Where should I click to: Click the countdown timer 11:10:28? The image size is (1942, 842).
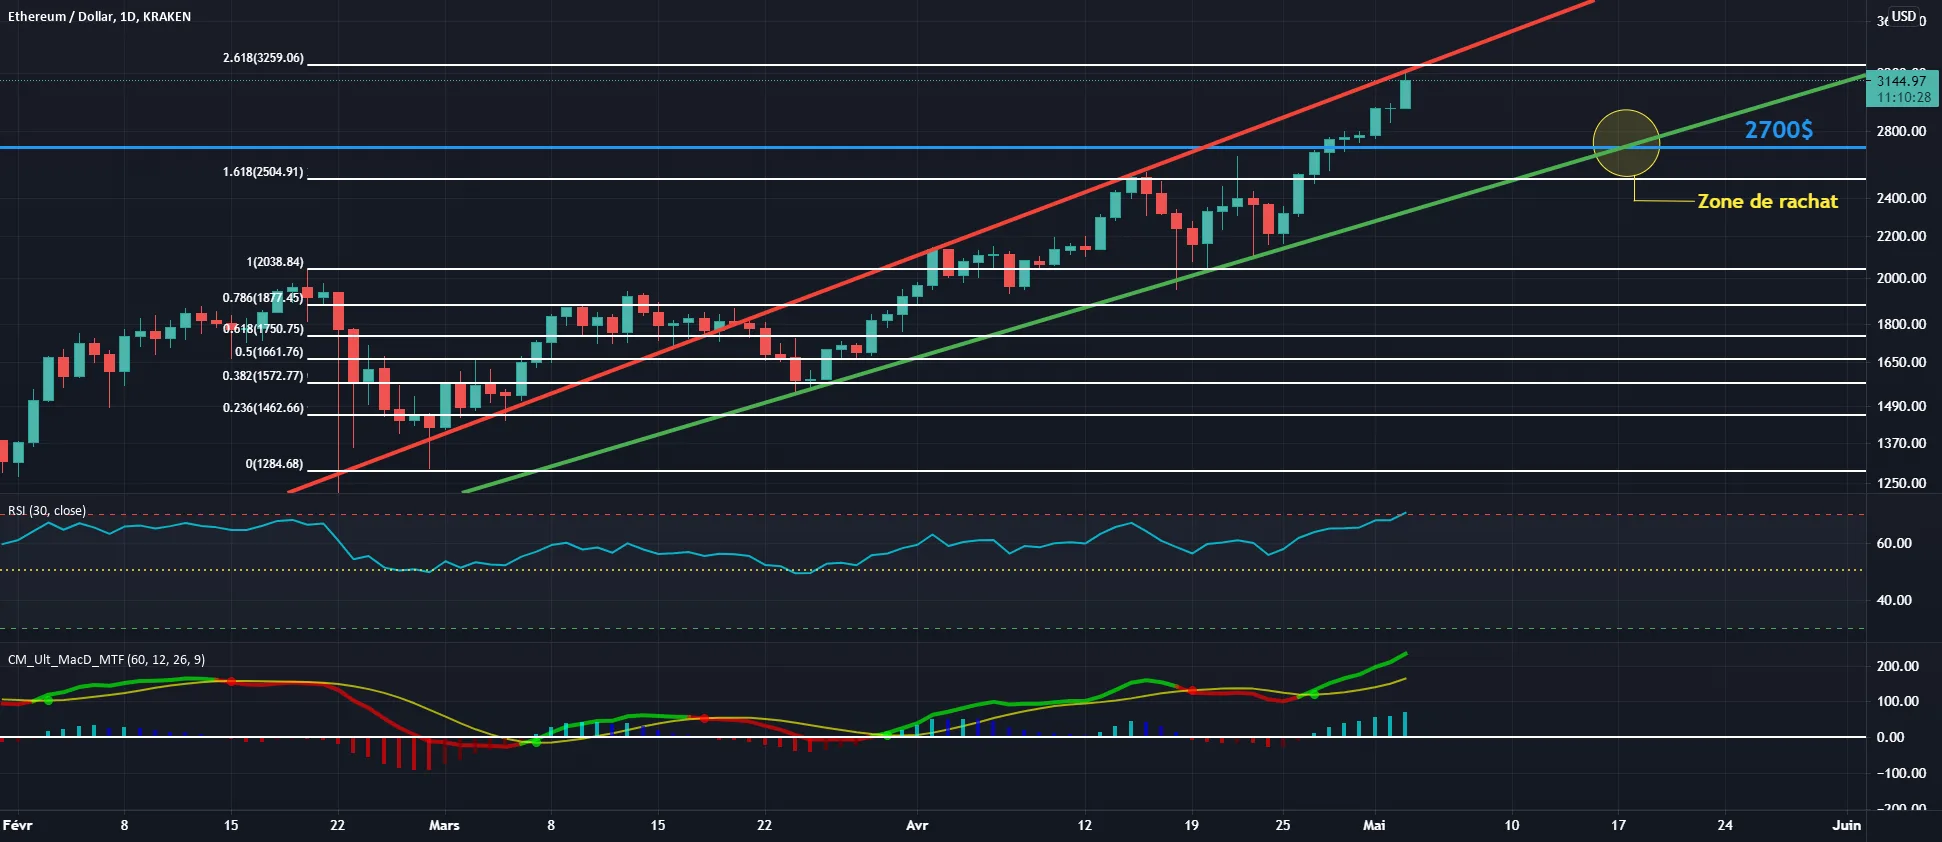pyautogui.click(x=1903, y=98)
